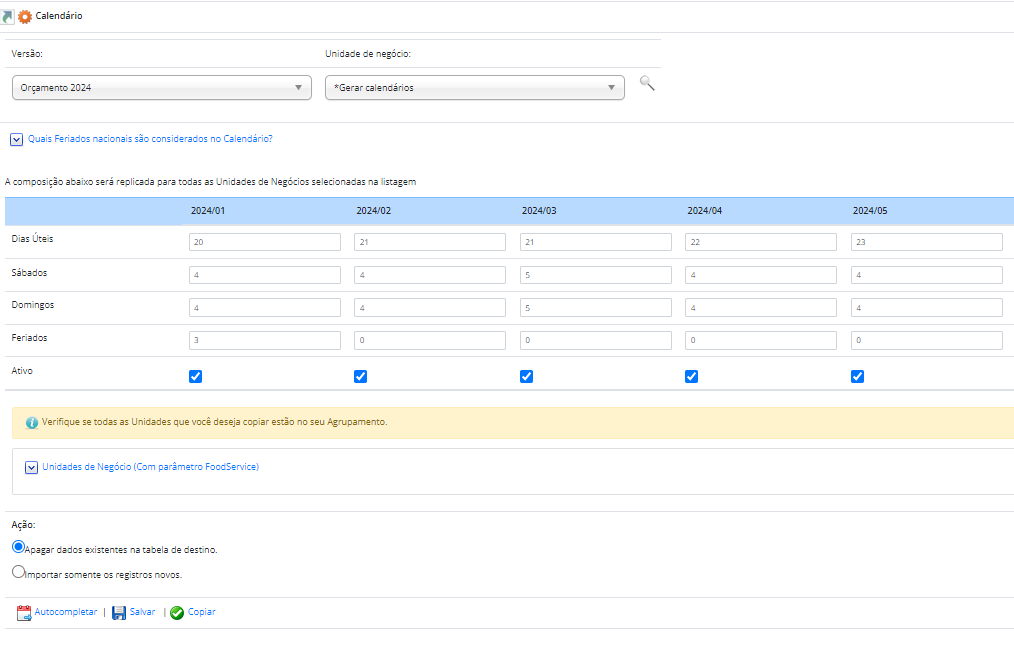The image size is (1014, 646).
Task: Click the Salvar floppy disk icon
Action: click(119, 612)
